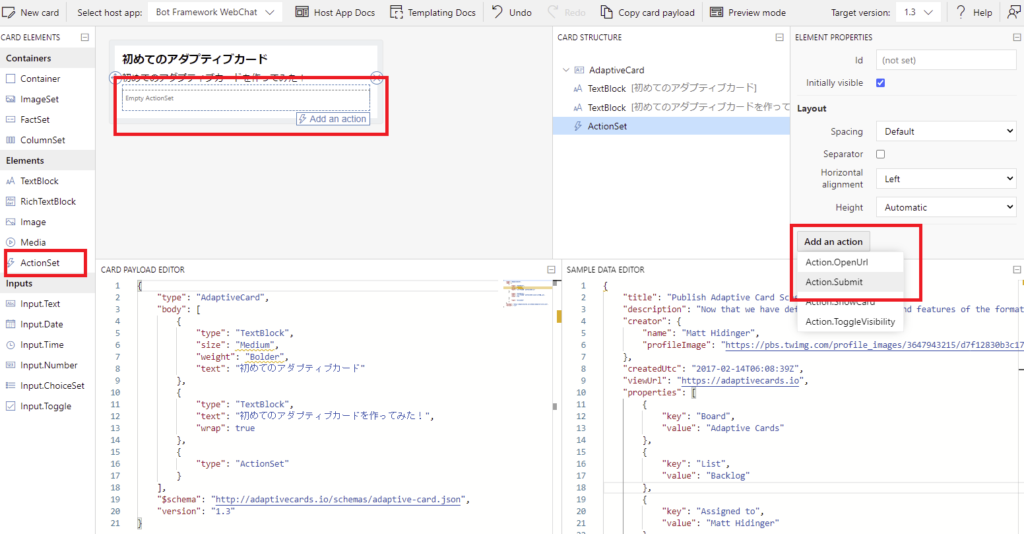Select the second TextBlock in card structure
The width and height of the screenshot is (1024, 534).
671,107
